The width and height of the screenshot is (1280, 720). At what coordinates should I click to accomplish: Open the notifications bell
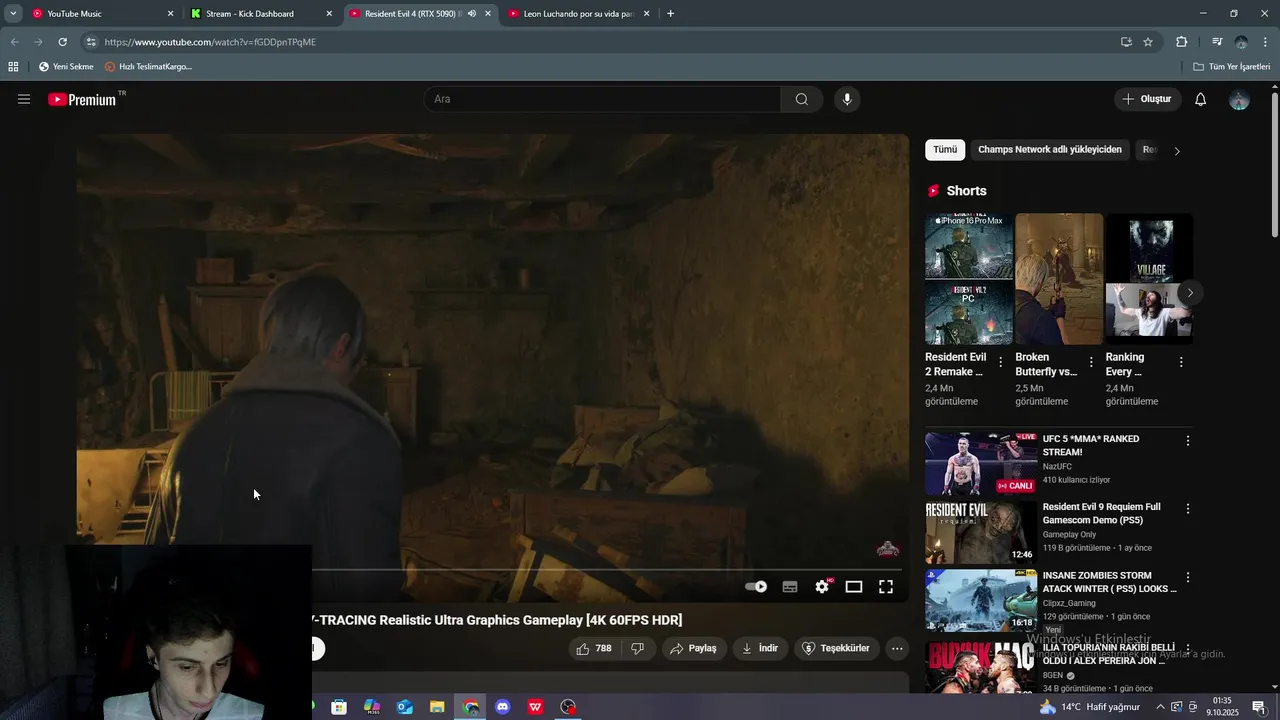(x=1201, y=99)
